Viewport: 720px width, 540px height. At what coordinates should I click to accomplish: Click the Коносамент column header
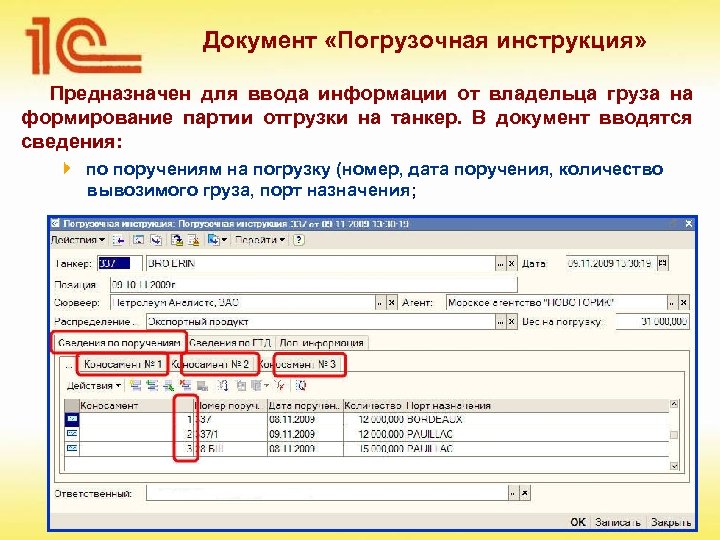click(x=137, y=405)
